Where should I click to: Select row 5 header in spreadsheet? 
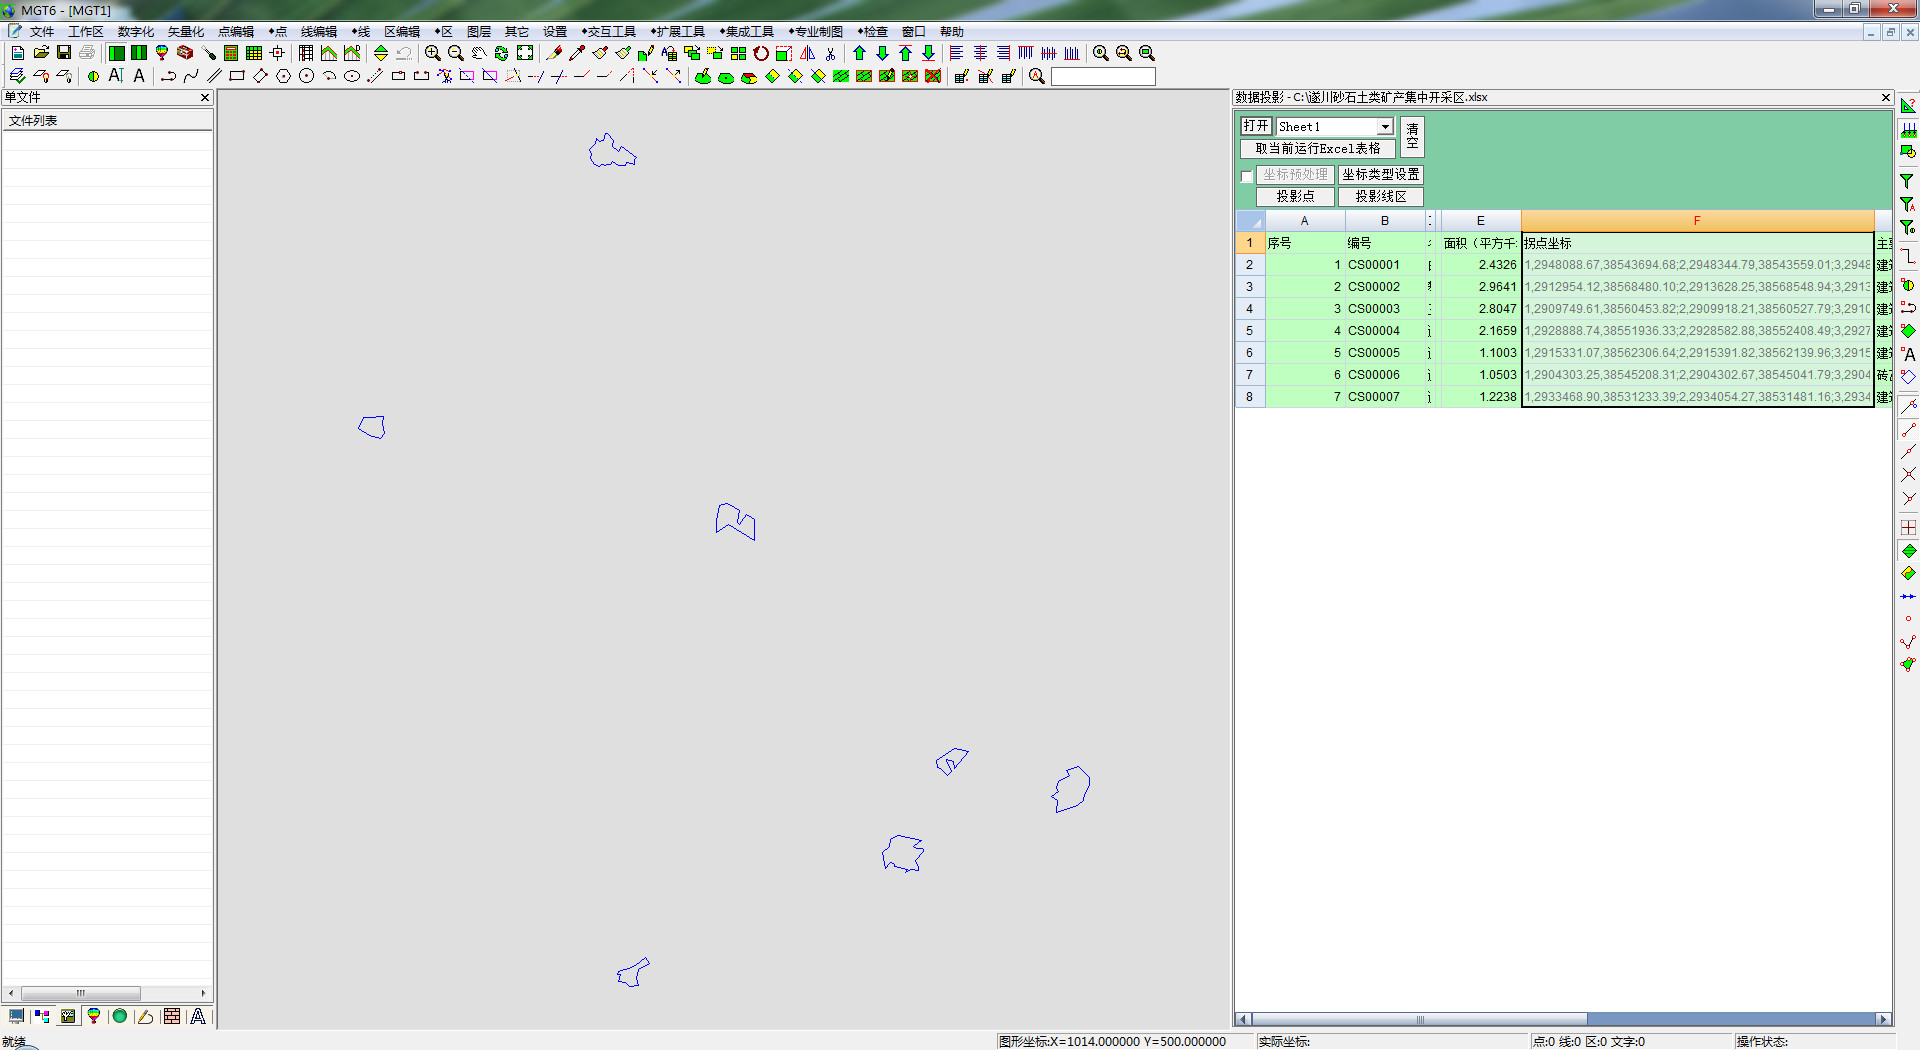(x=1249, y=331)
